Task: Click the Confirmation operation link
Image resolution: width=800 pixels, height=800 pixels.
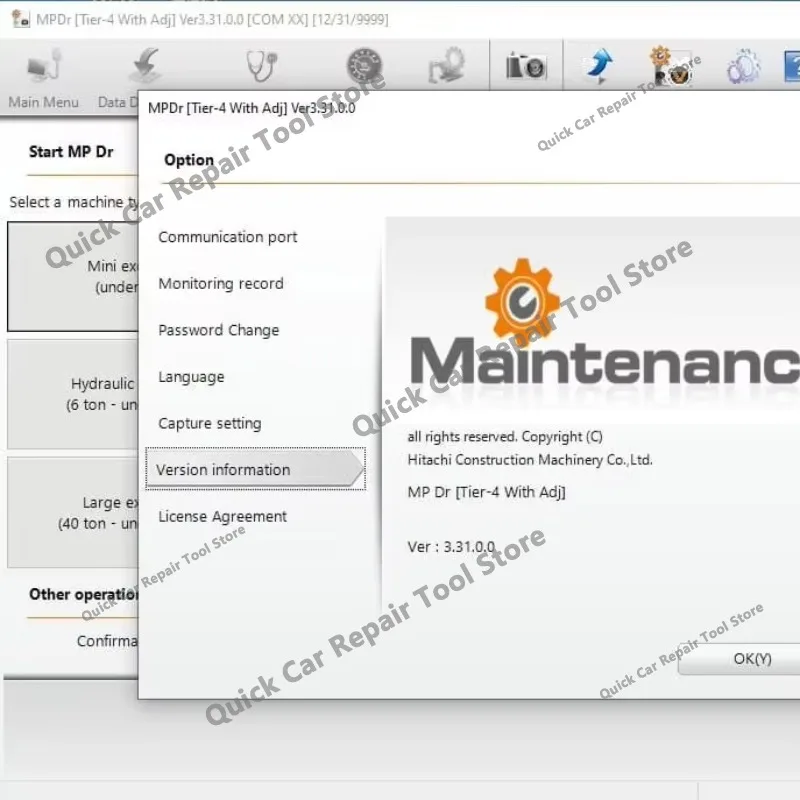Action: pos(107,641)
